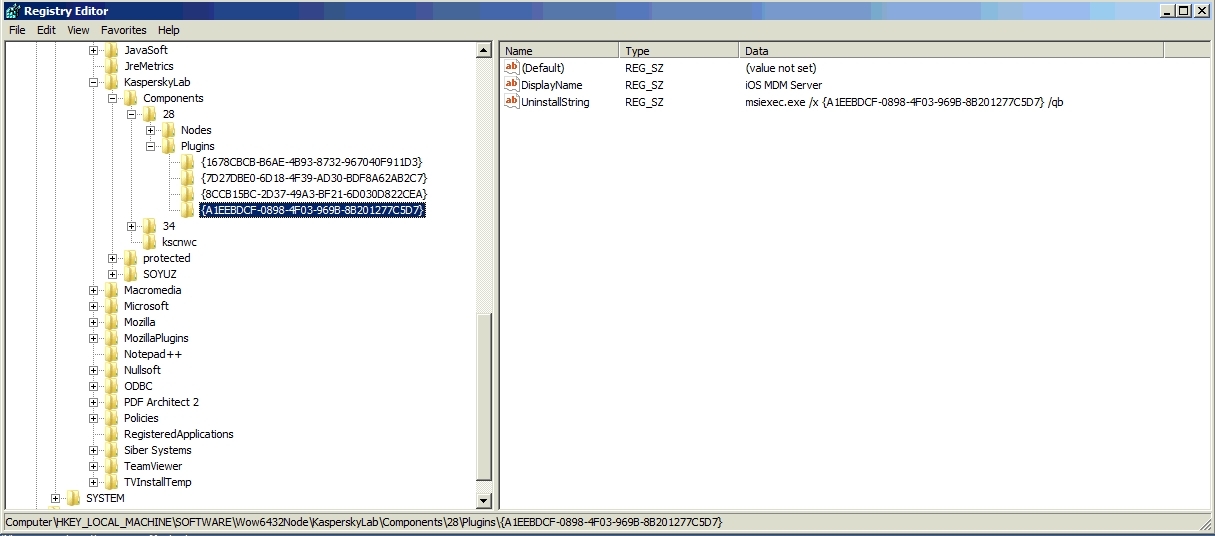This screenshot has height=536, width=1215.
Task: Click the JavaSoft folder icon
Action: tap(111, 50)
